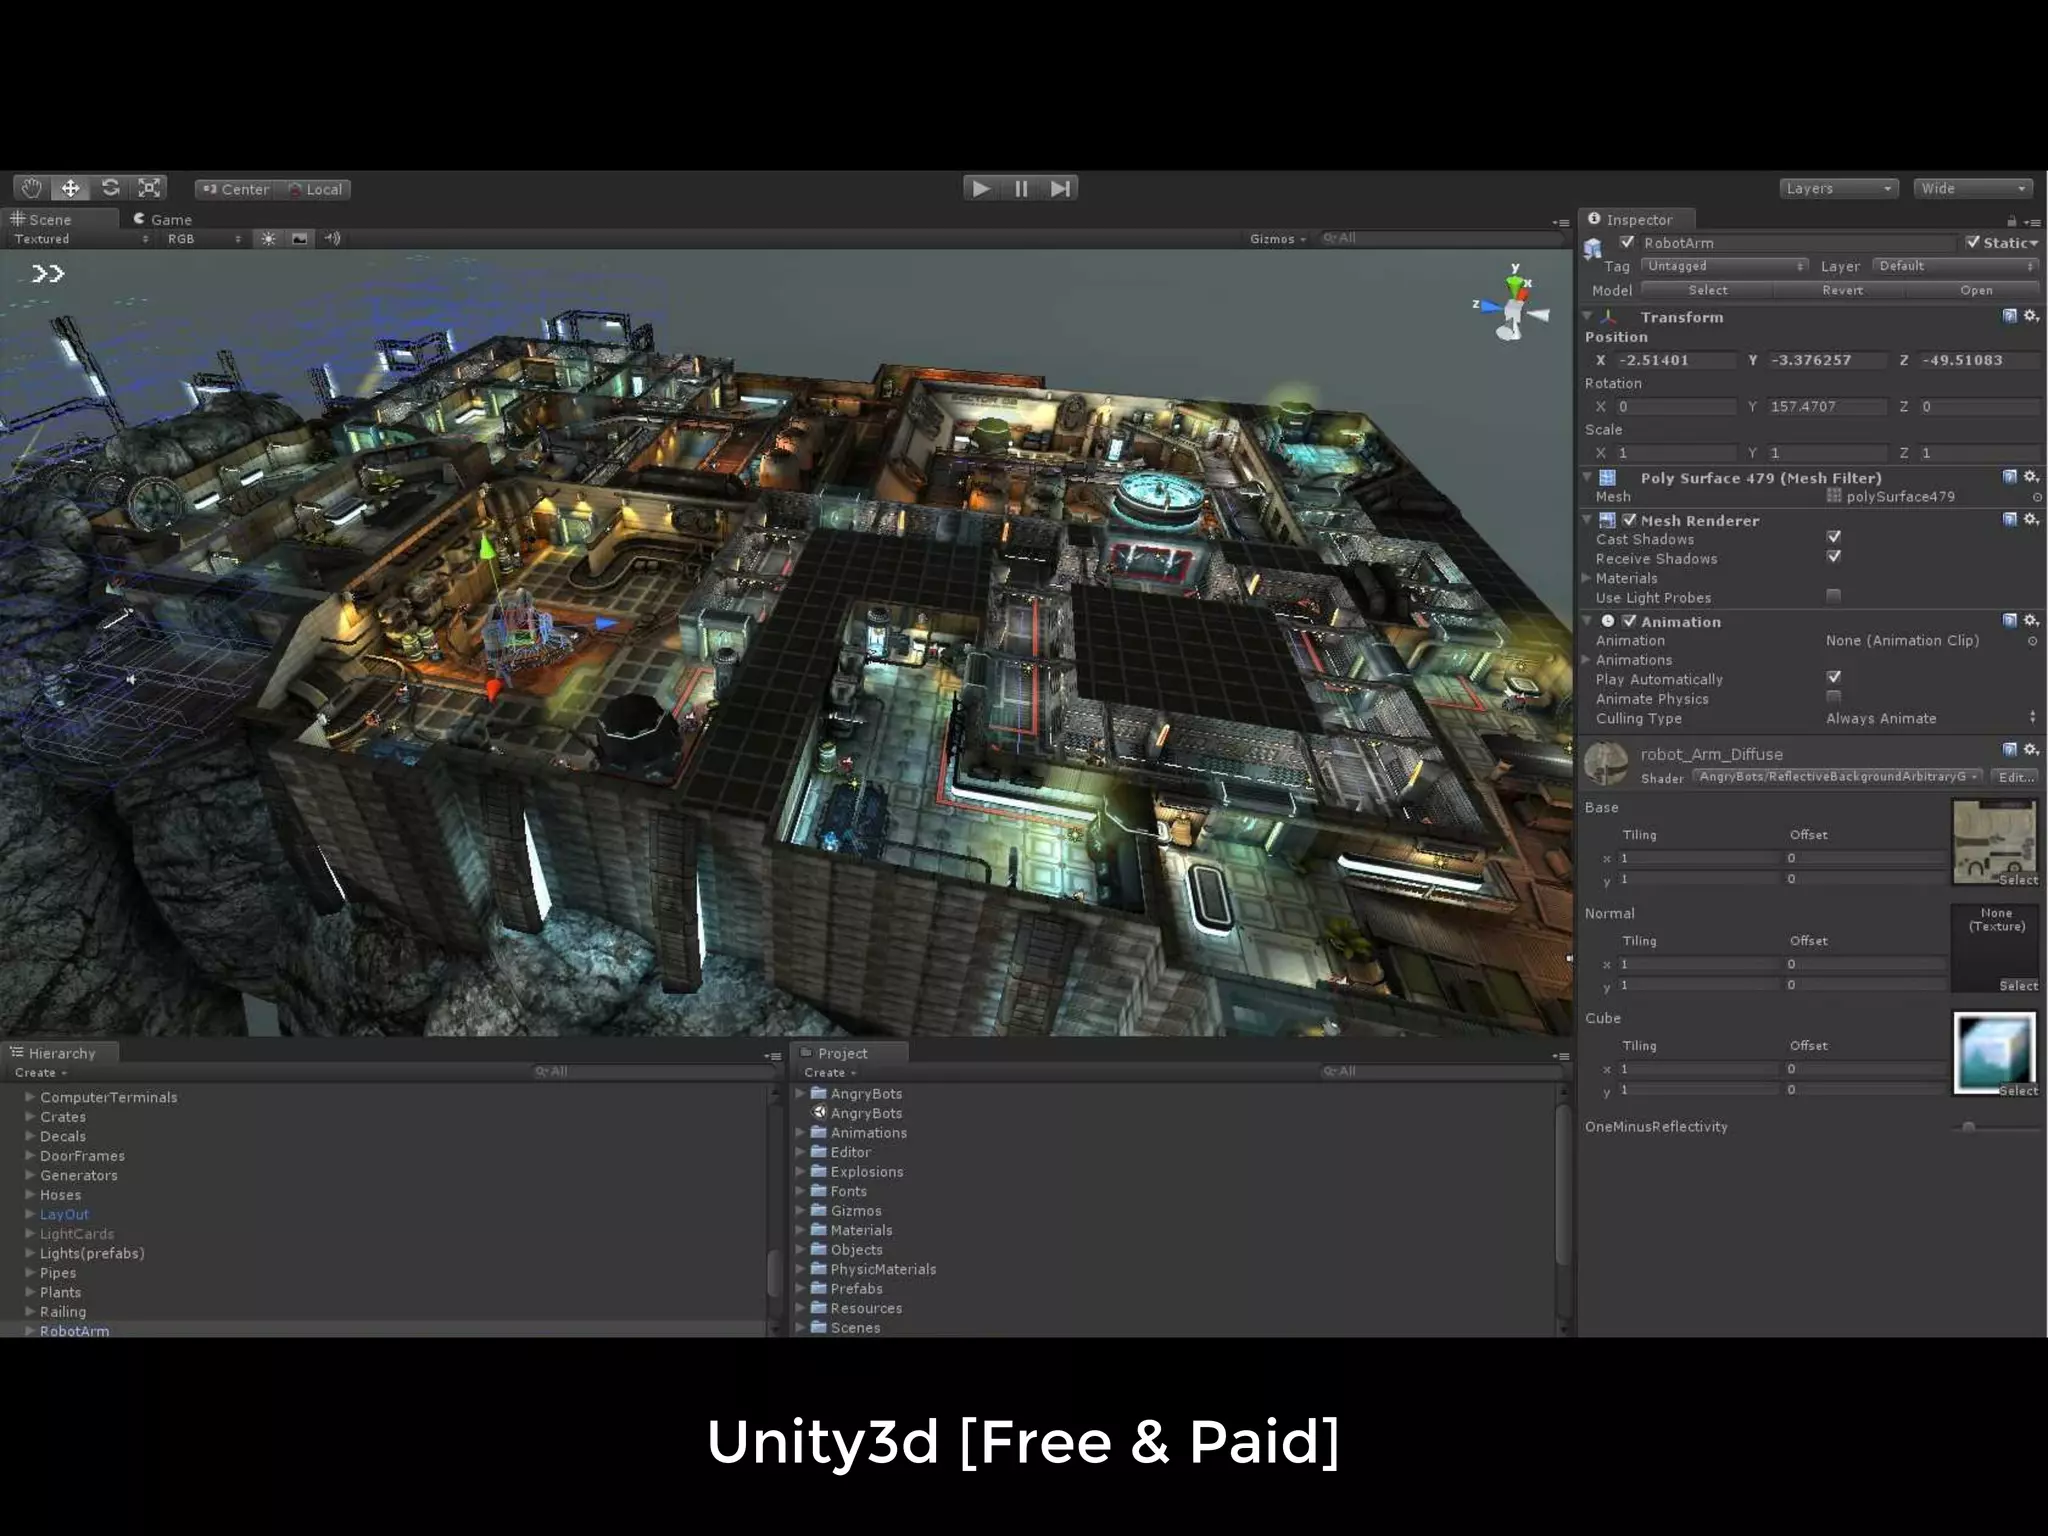Switch to the Game tab
The height and width of the screenshot is (1536, 2048).
click(x=163, y=219)
